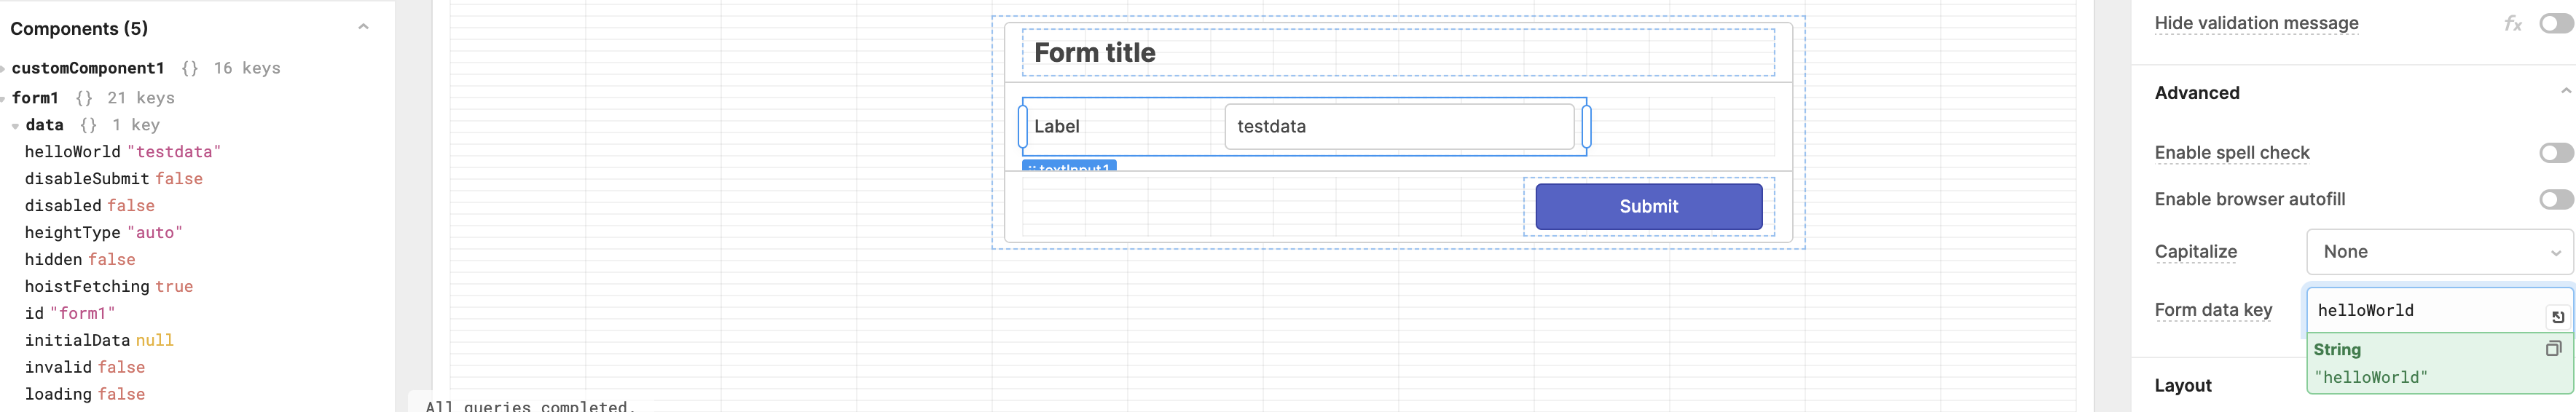Collapse the data node under form1
This screenshot has width=2576, height=412.
15,126
